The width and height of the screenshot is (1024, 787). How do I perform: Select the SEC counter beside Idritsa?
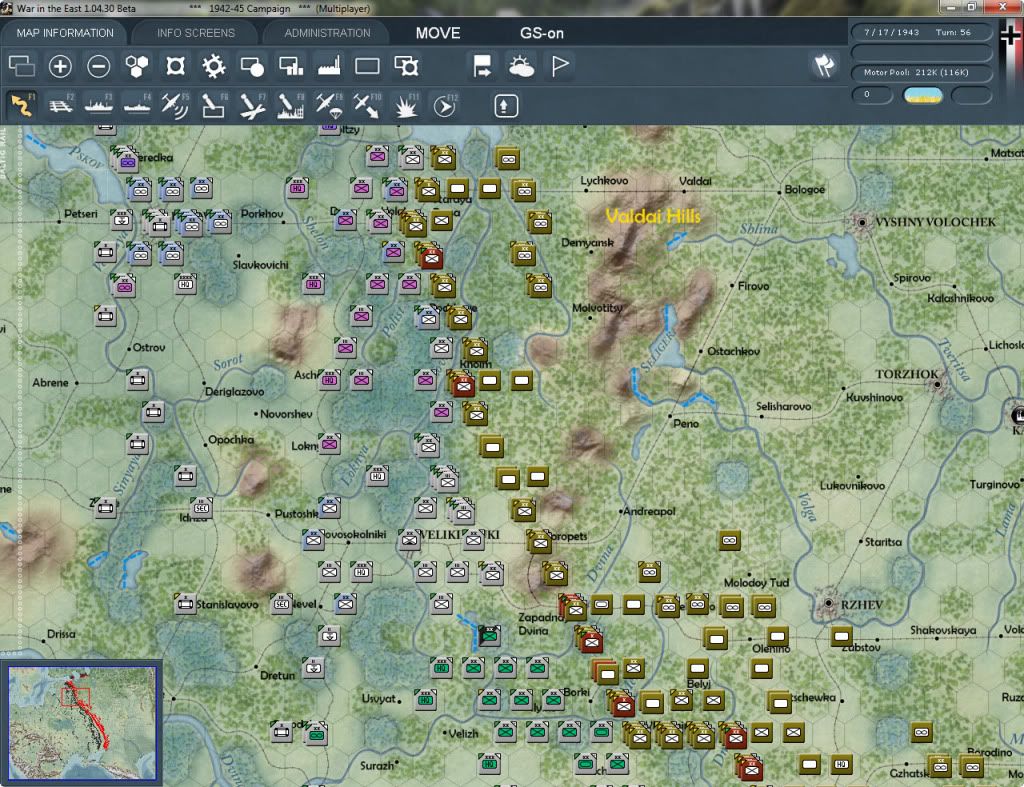(201, 507)
